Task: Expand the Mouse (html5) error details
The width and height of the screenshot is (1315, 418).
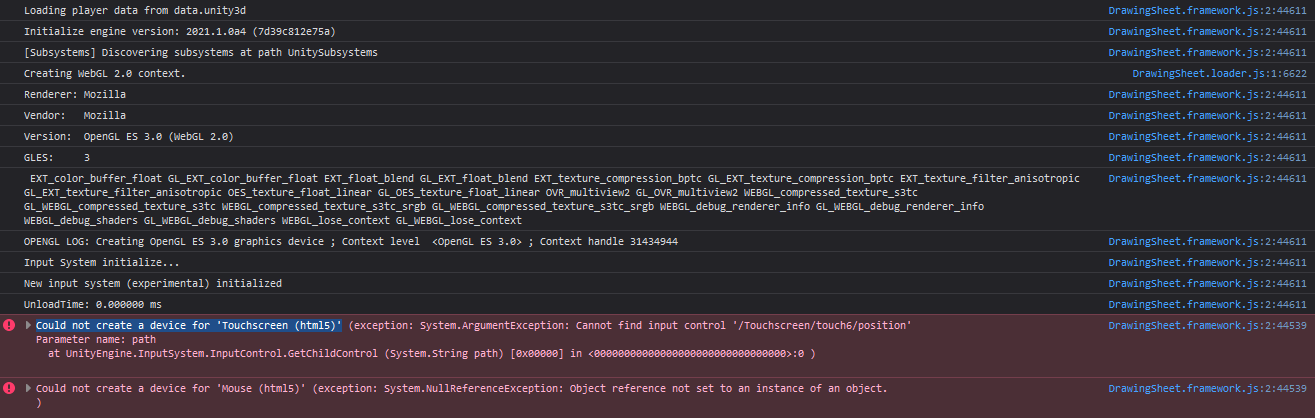Action: 29,388
